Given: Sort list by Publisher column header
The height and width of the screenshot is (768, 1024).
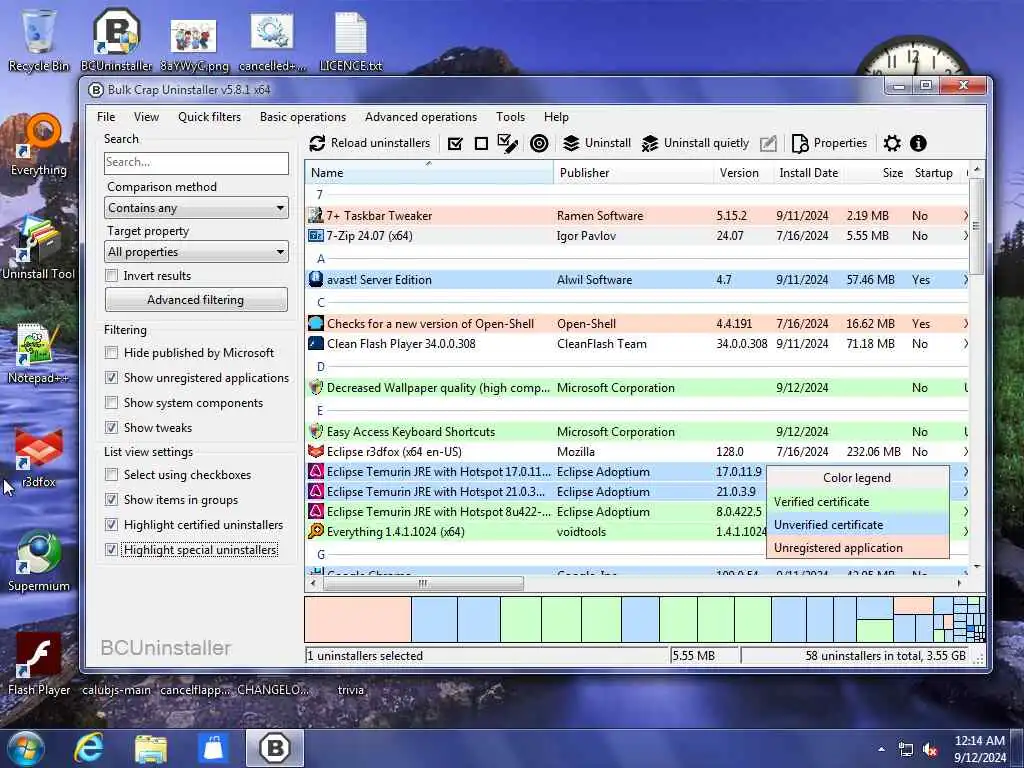Looking at the screenshot, I should [x=633, y=173].
